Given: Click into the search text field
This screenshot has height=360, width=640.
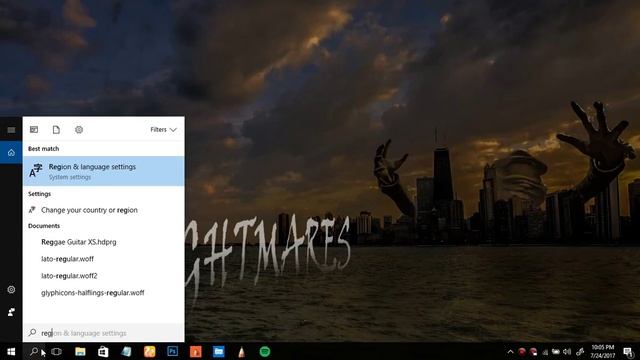Looking at the screenshot, I should [104, 333].
